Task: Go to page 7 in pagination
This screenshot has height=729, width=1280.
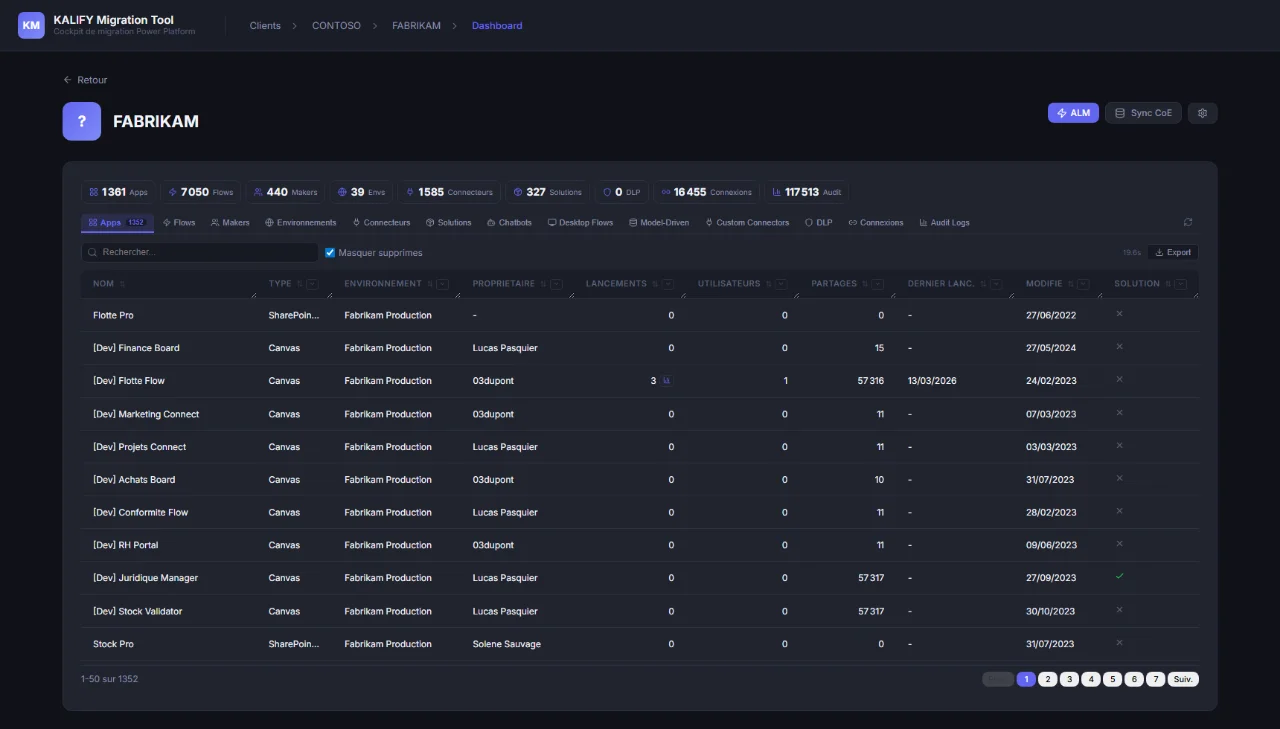Action: tap(1155, 679)
